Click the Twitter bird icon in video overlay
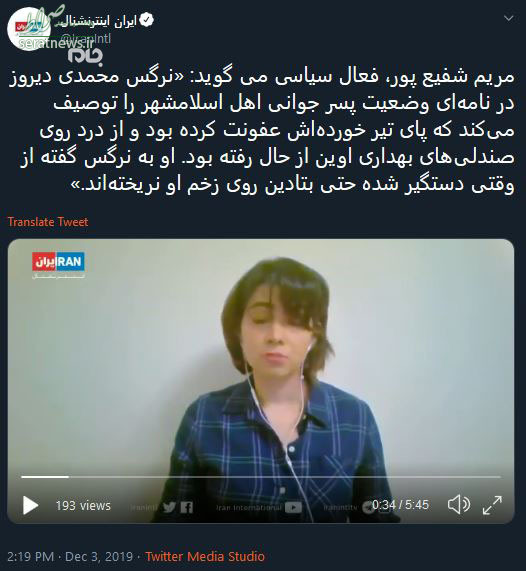526x571 pixels. click(169, 507)
